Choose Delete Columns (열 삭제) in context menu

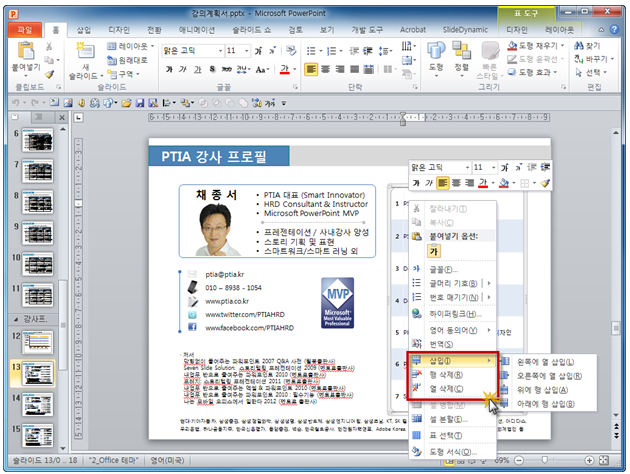pos(452,389)
